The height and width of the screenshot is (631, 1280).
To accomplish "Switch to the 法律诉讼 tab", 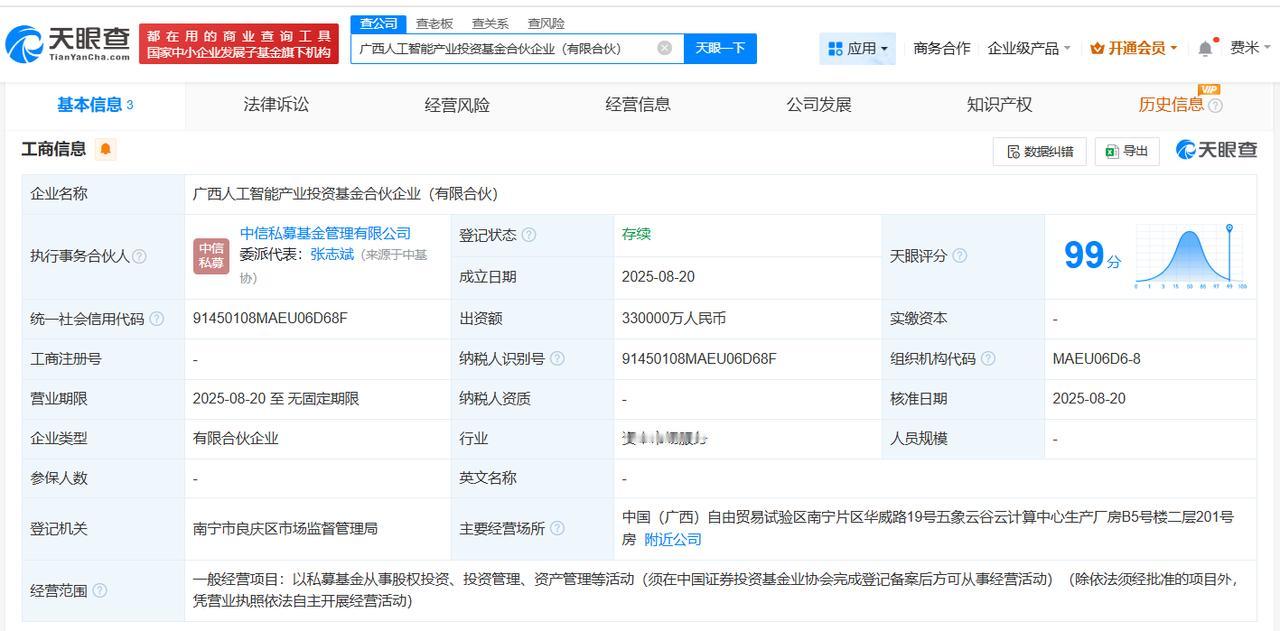I will click(x=276, y=104).
